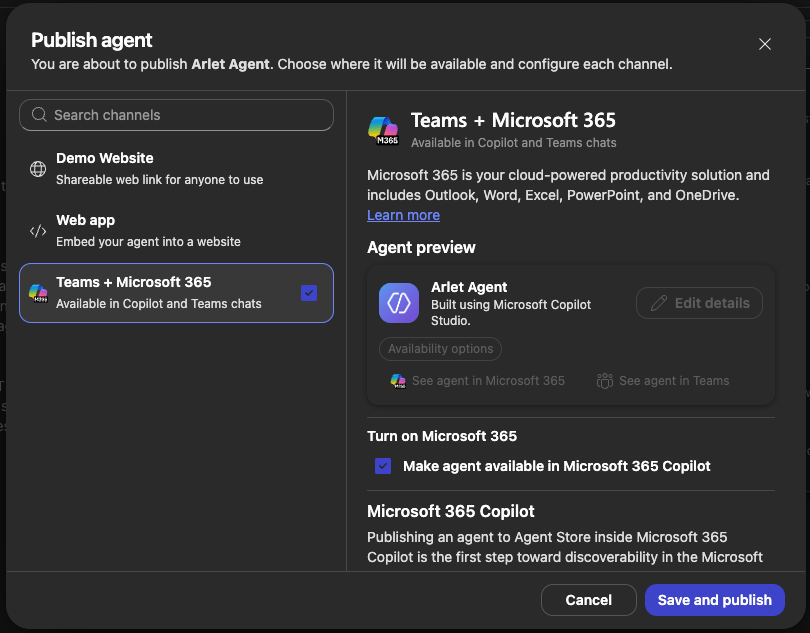The width and height of the screenshot is (810, 633).
Task: Toggle Make agent available in Microsoft 365 Copilot
Action: coord(383,466)
